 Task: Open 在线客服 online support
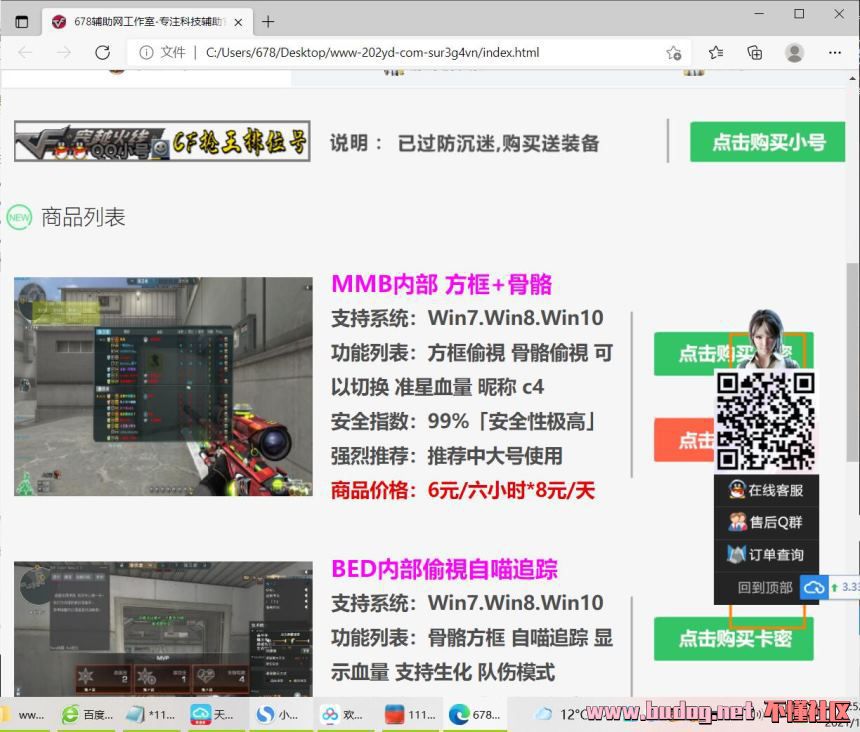[x=766, y=490]
